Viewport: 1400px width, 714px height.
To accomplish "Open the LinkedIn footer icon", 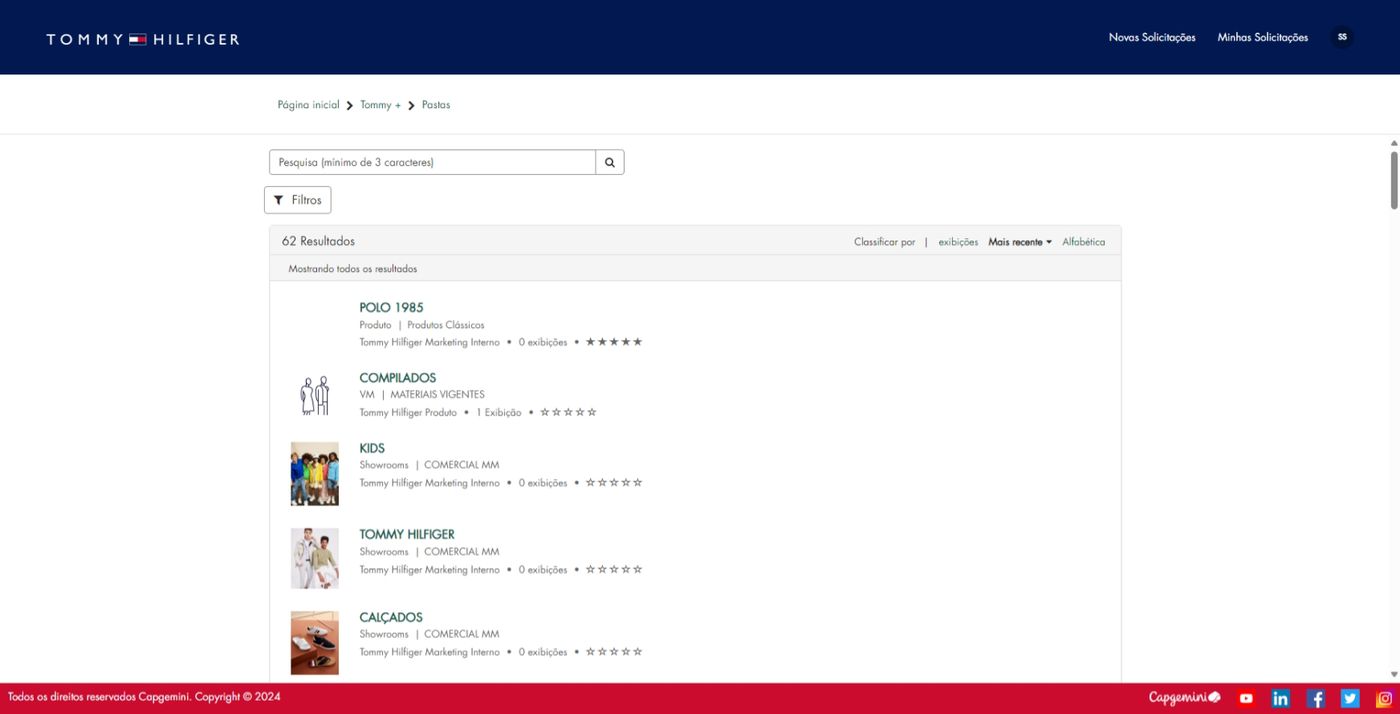I will click(1281, 698).
